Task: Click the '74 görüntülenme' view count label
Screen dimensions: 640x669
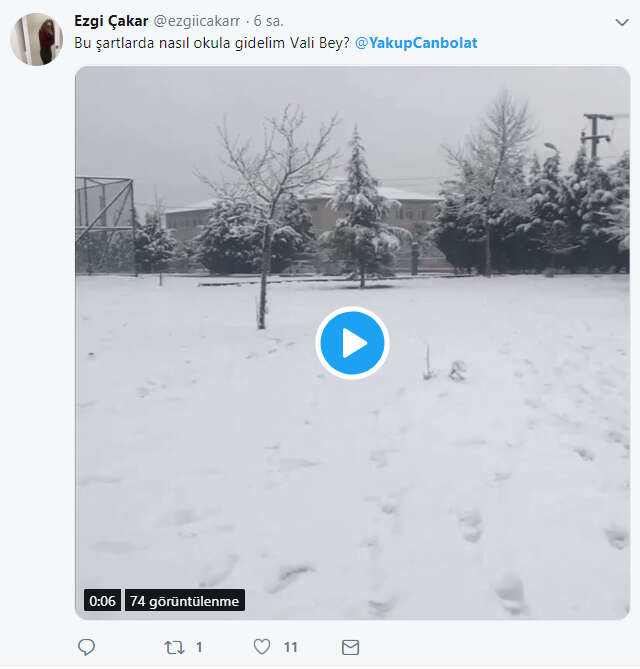Action: (x=184, y=601)
